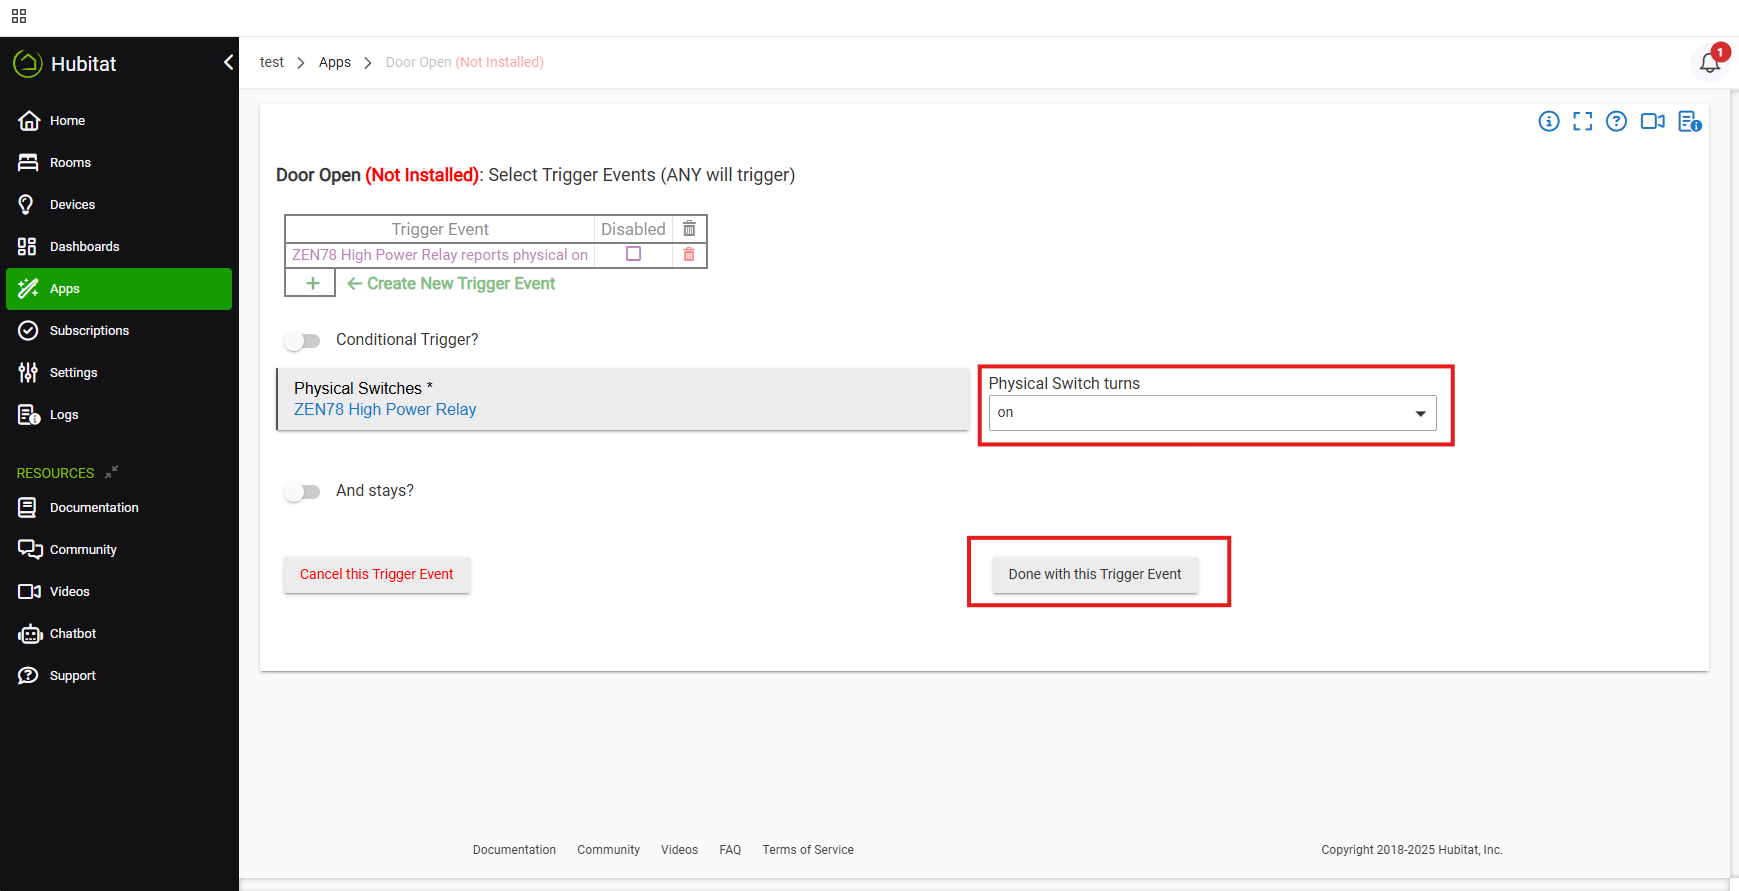This screenshot has height=891, width=1739.
Task: Open the help question-mark icon
Action: pos(1617,121)
